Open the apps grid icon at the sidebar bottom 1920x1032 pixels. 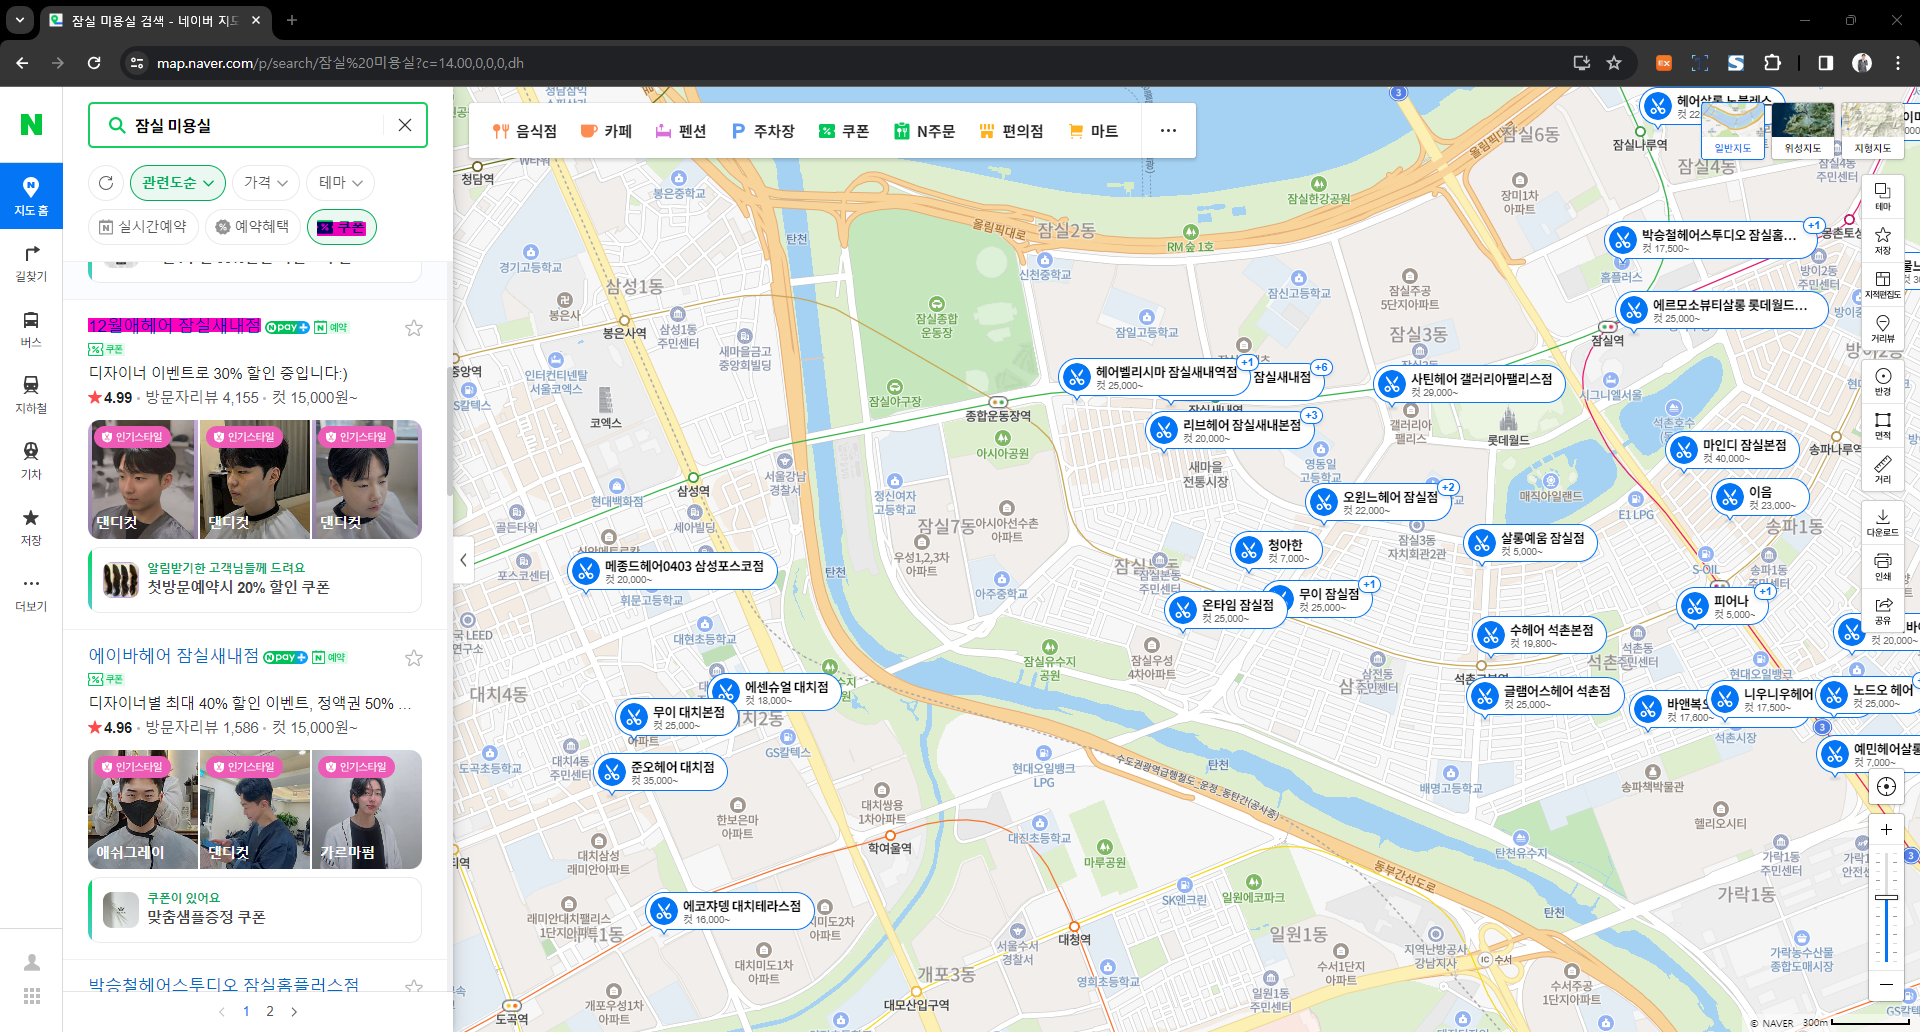(x=32, y=996)
